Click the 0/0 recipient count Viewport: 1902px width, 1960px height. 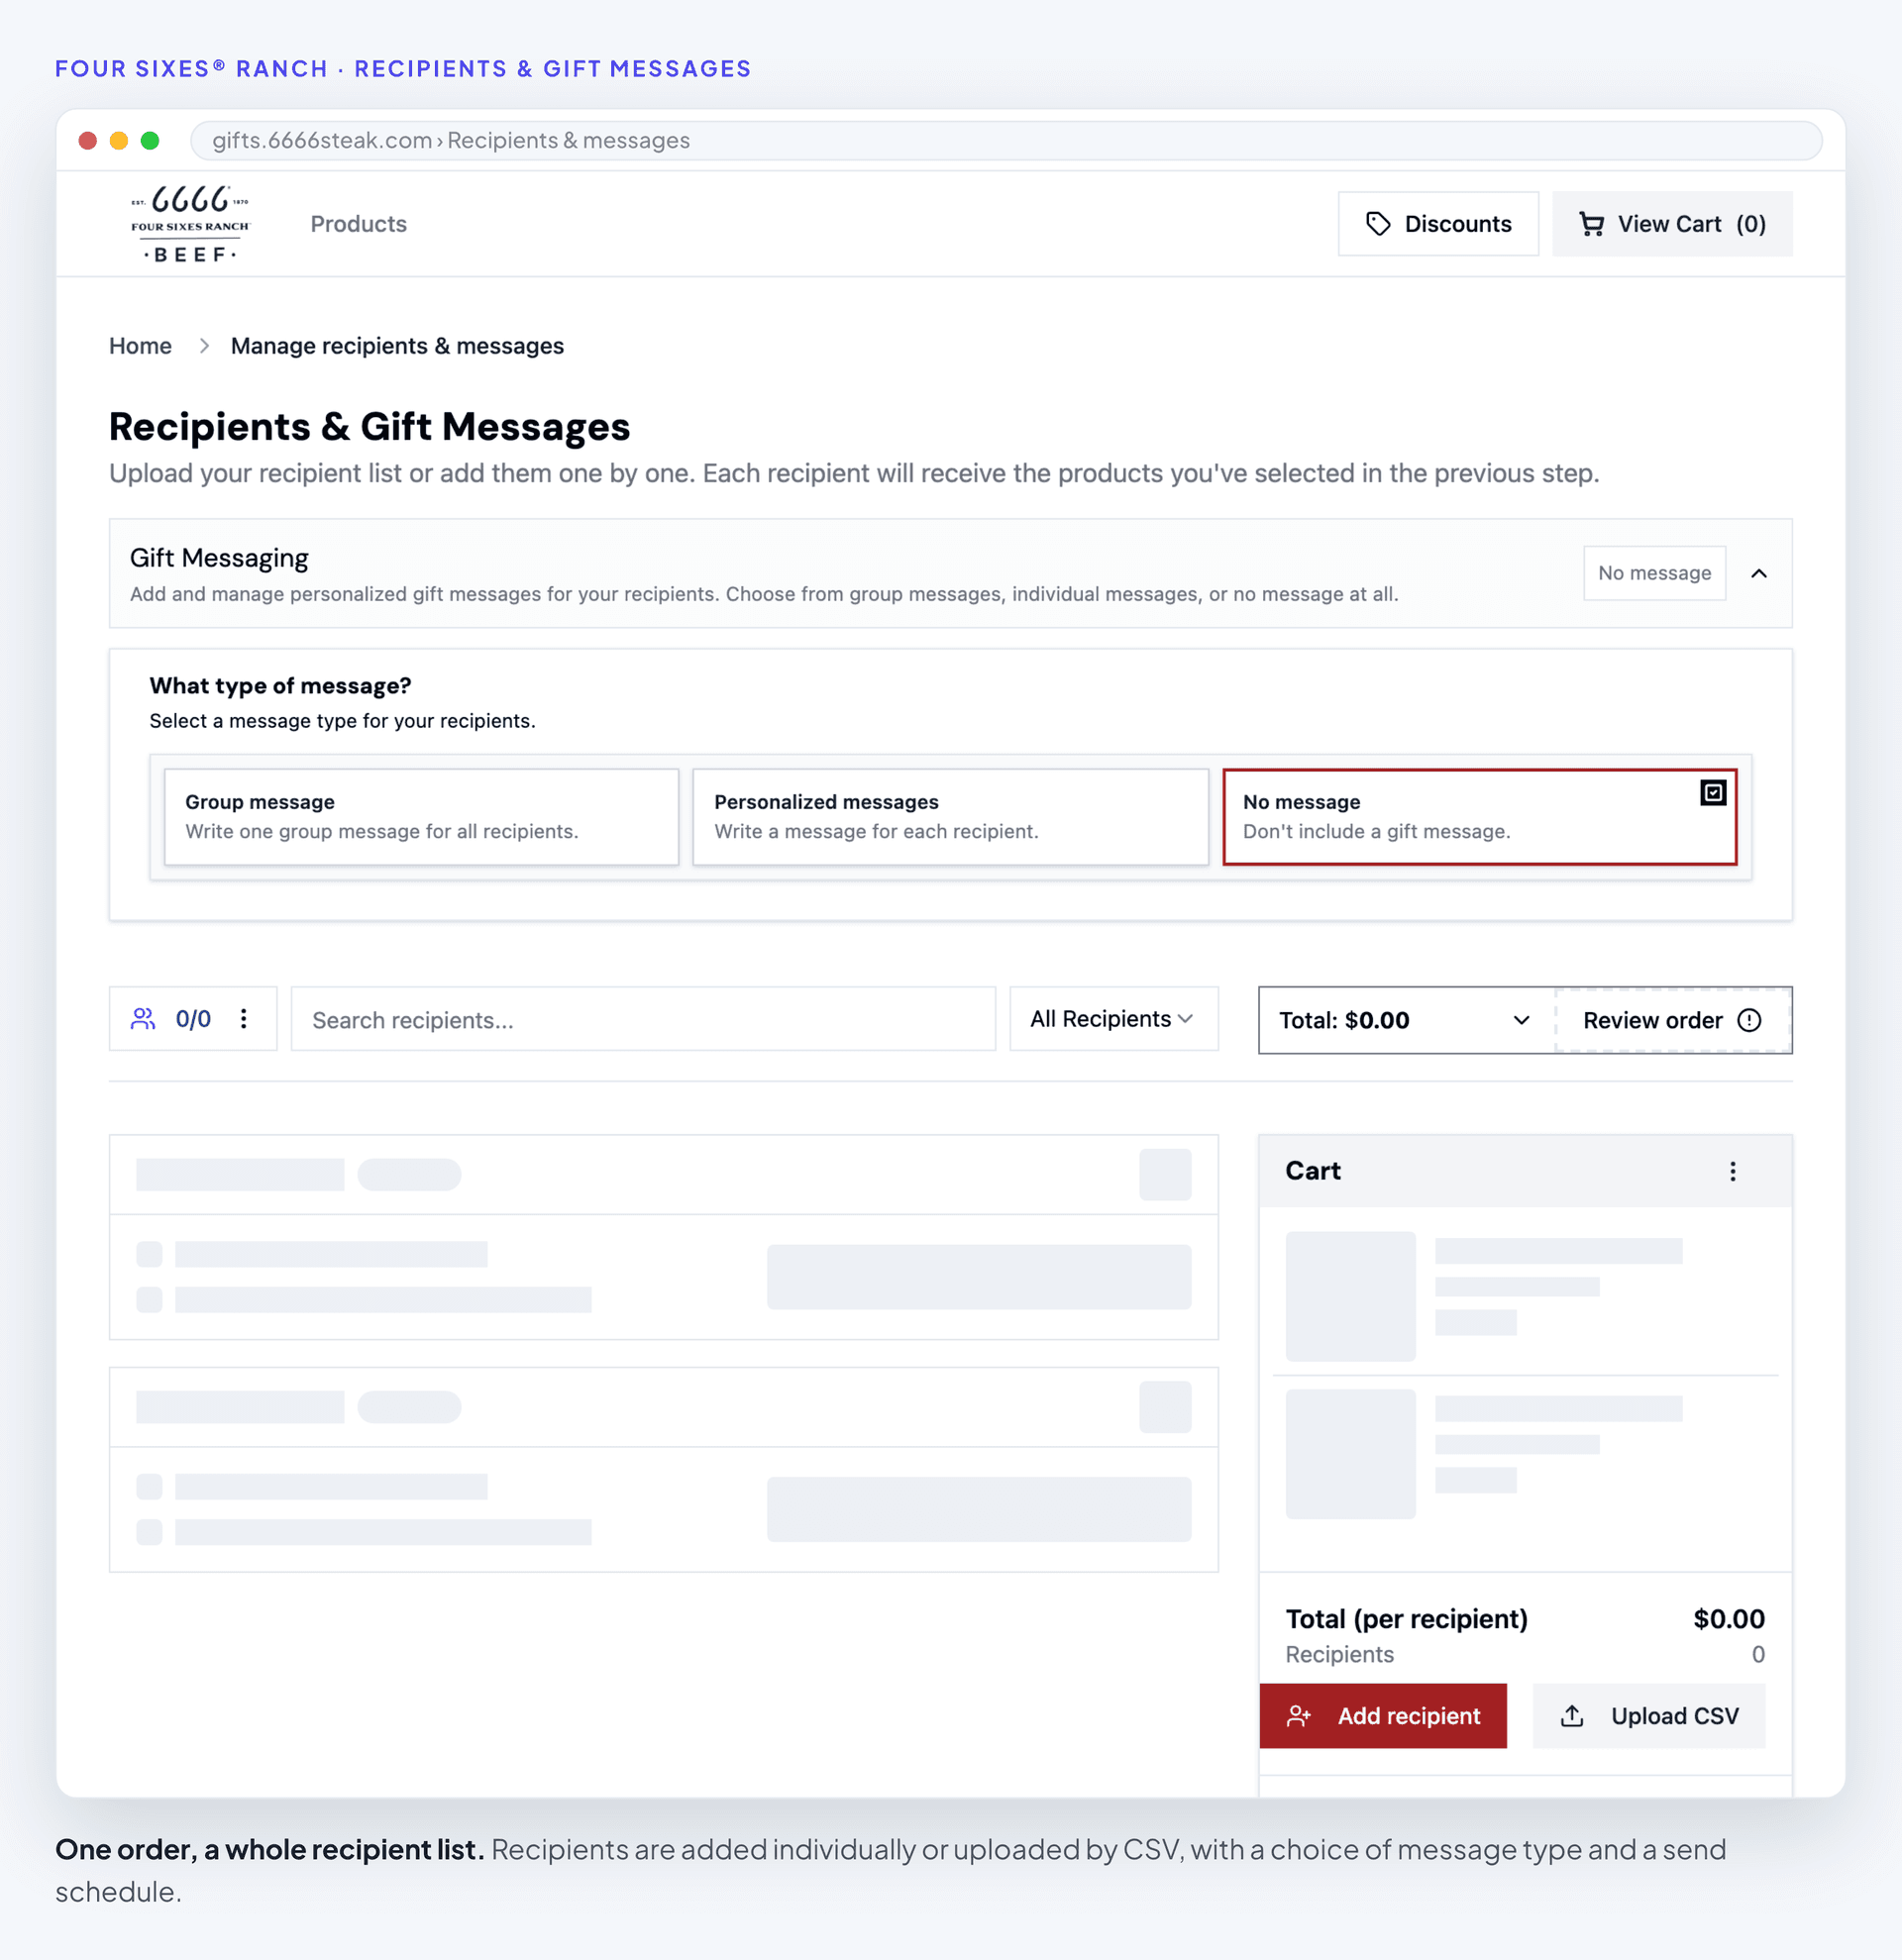coord(193,1019)
